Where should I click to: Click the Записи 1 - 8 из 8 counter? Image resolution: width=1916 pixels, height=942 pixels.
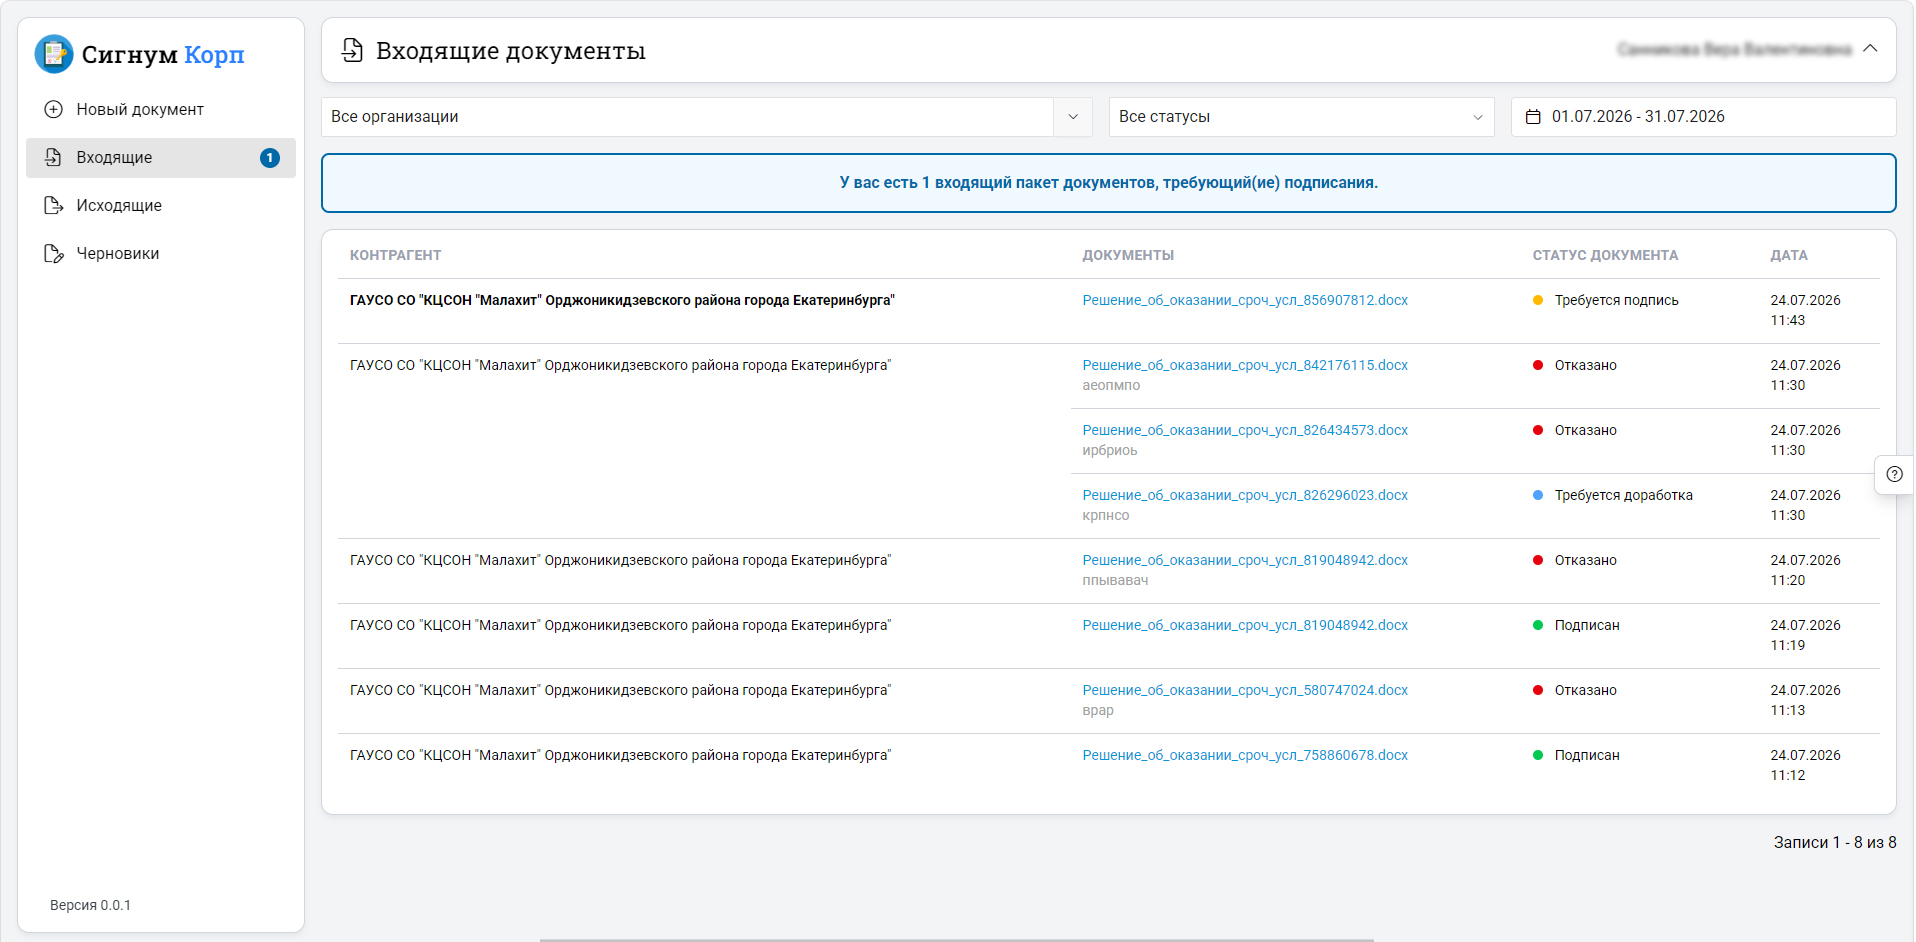pos(1835,842)
